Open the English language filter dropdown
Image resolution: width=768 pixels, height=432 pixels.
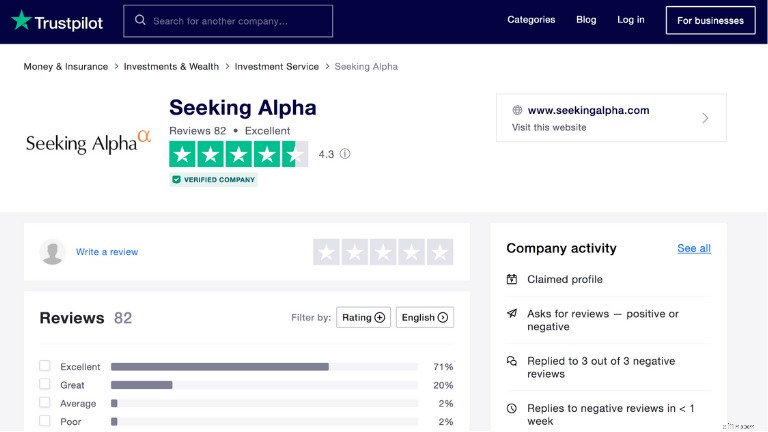pyautogui.click(x=425, y=317)
